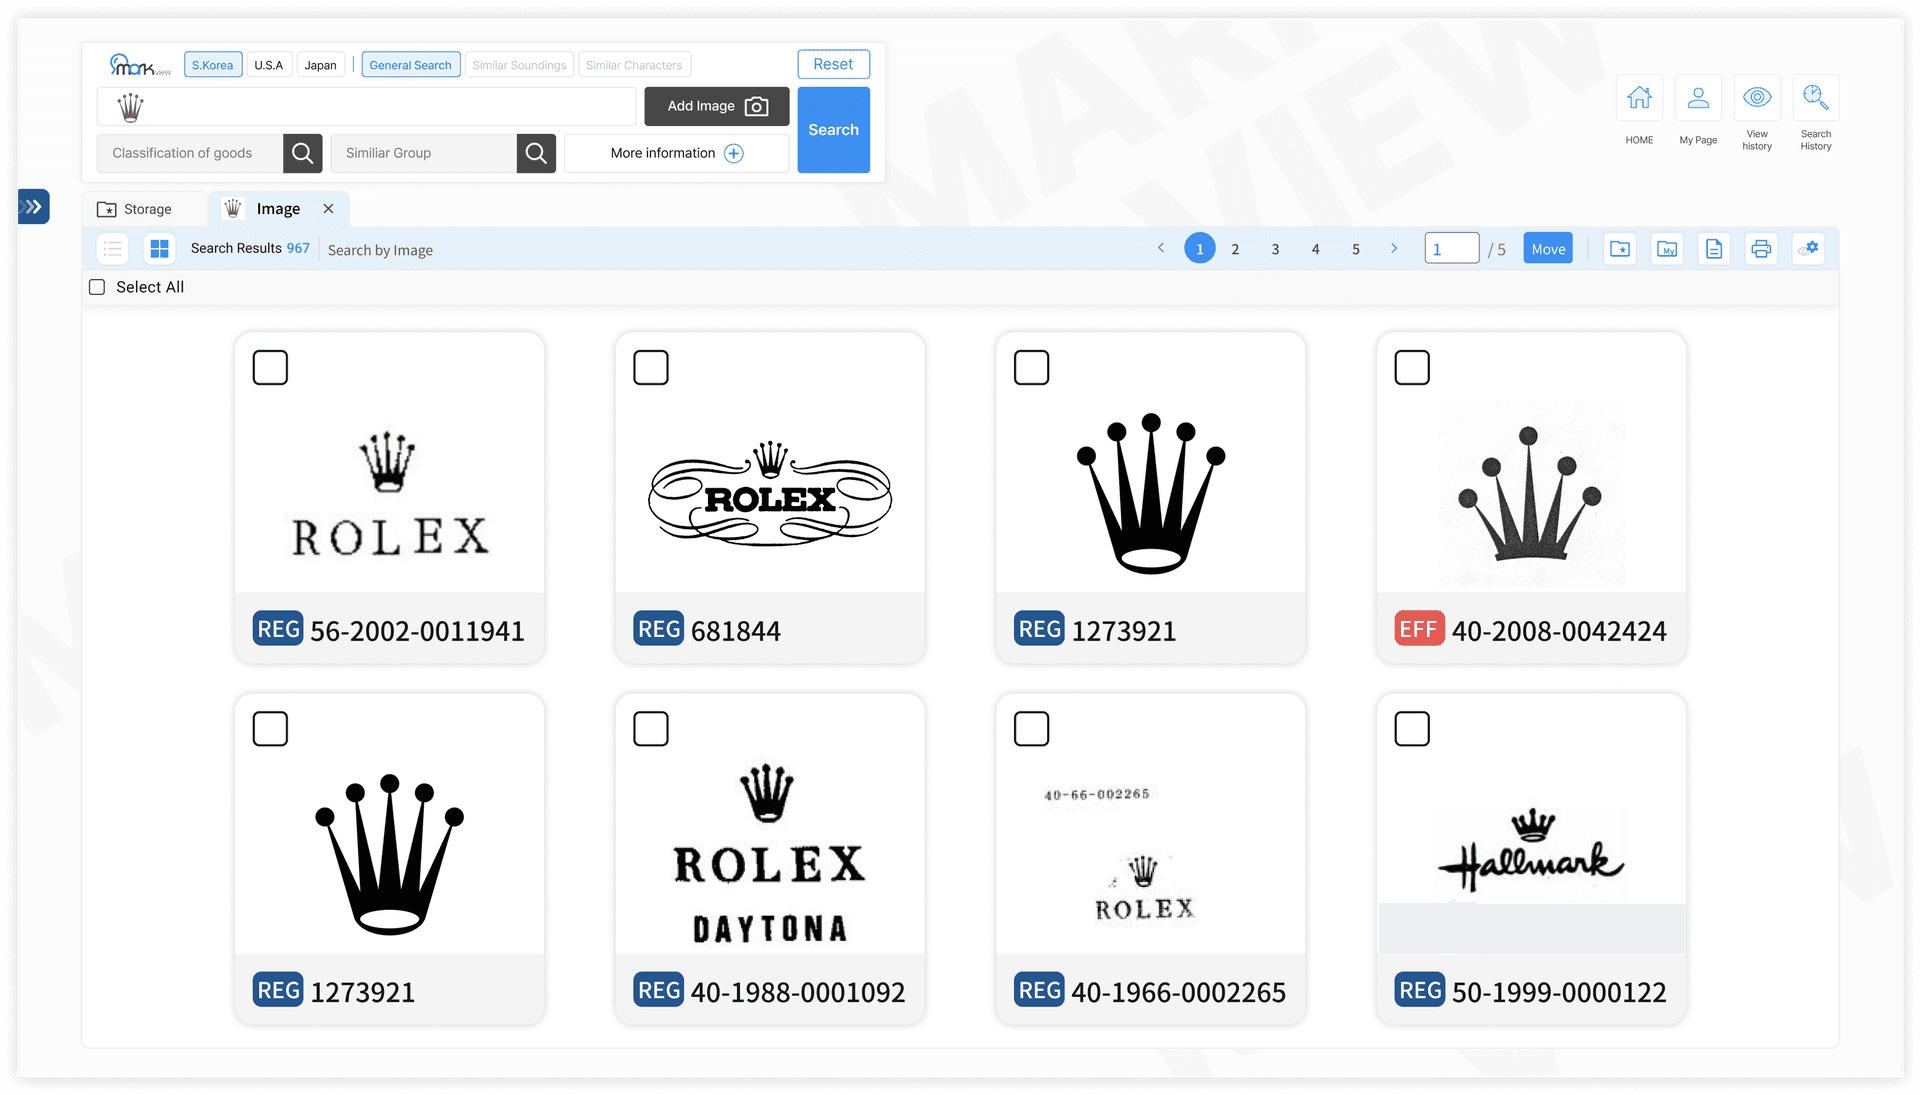Click the Search by Image label
This screenshot has width=1920, height=1095.
(x=380, y=250)
